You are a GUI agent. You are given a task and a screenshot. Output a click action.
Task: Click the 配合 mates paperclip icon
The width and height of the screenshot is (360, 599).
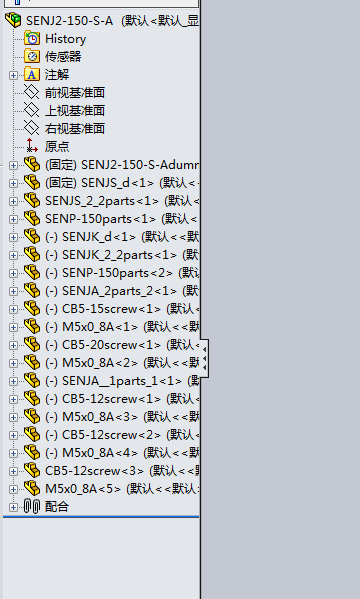pos(32,507)
